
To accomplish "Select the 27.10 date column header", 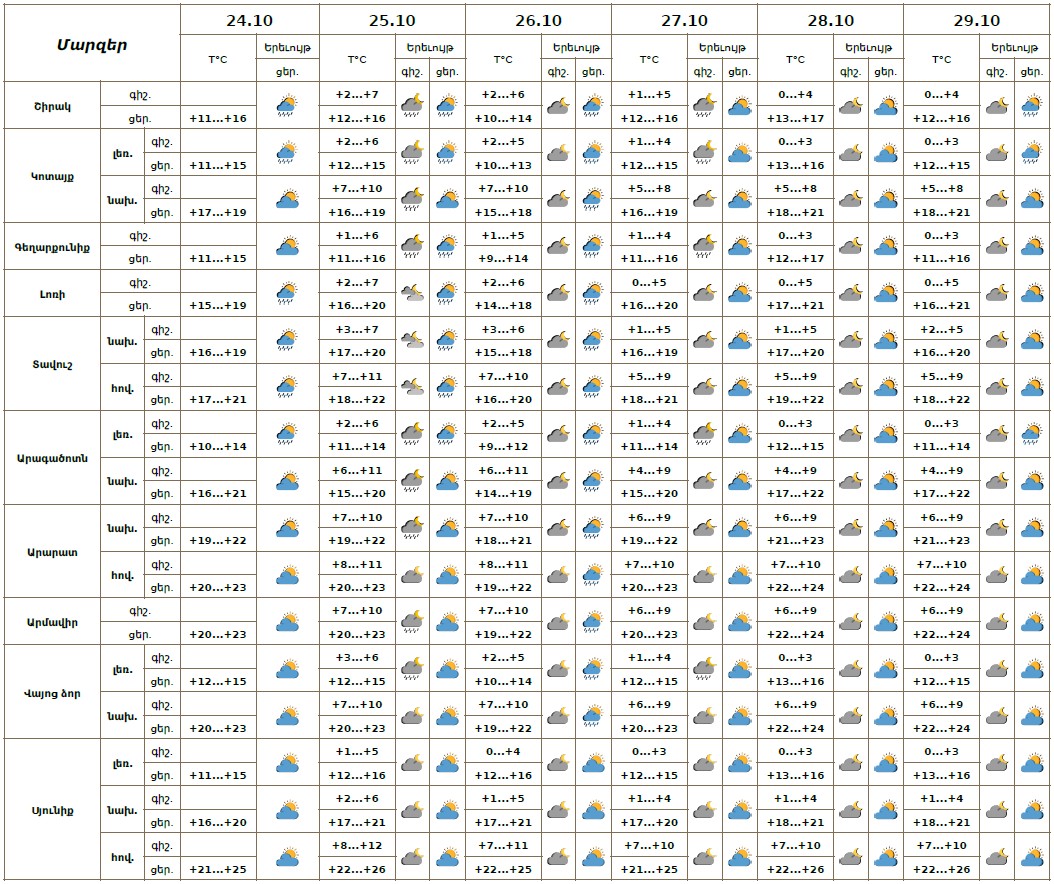I will pyautogui.click(x=684, y=20).
